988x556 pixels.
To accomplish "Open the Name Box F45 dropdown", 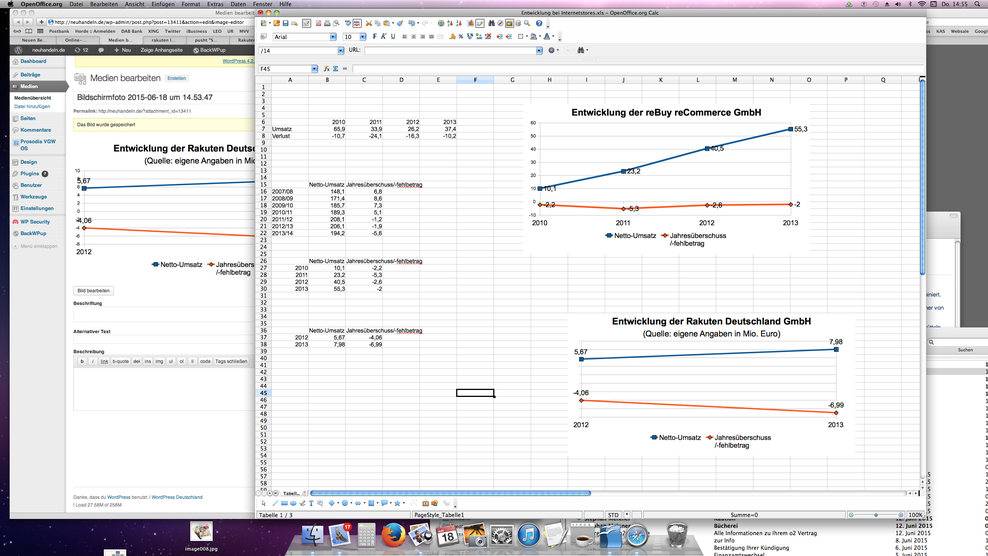I will pyautogui.click(x=314, y=69).
